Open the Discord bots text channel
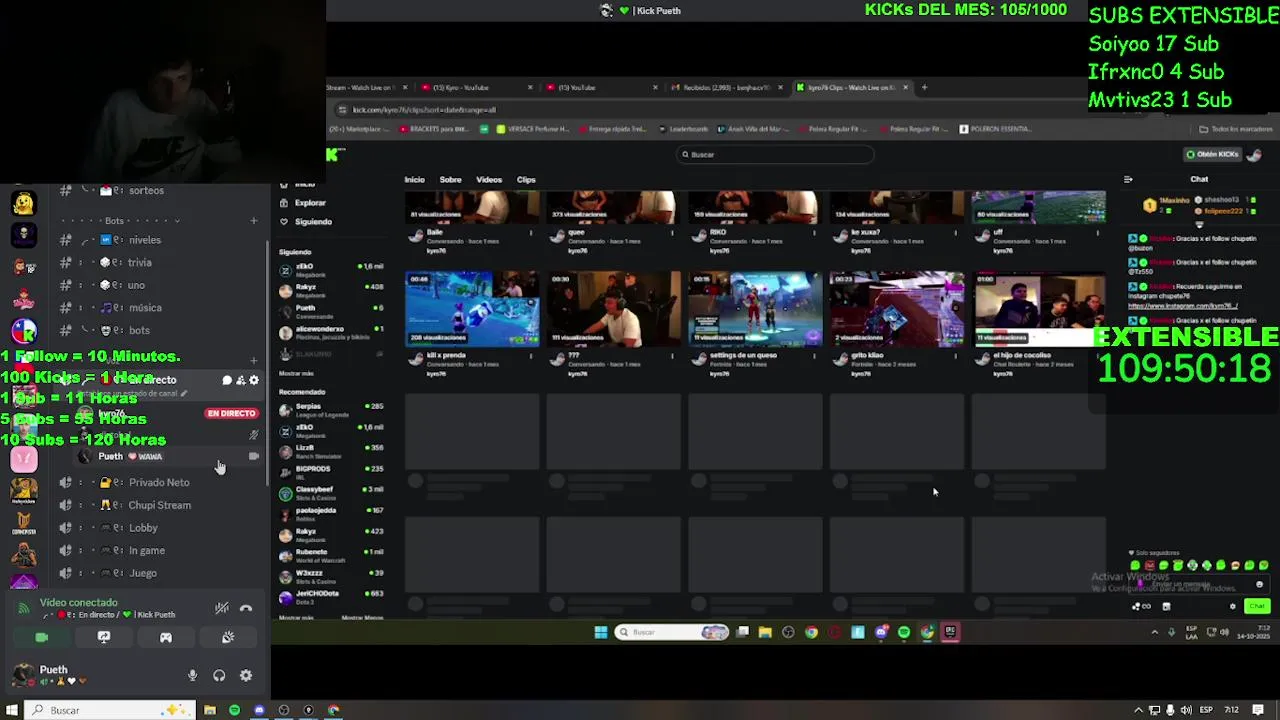This screenshot has width=1280, height=720. [160, 330]
